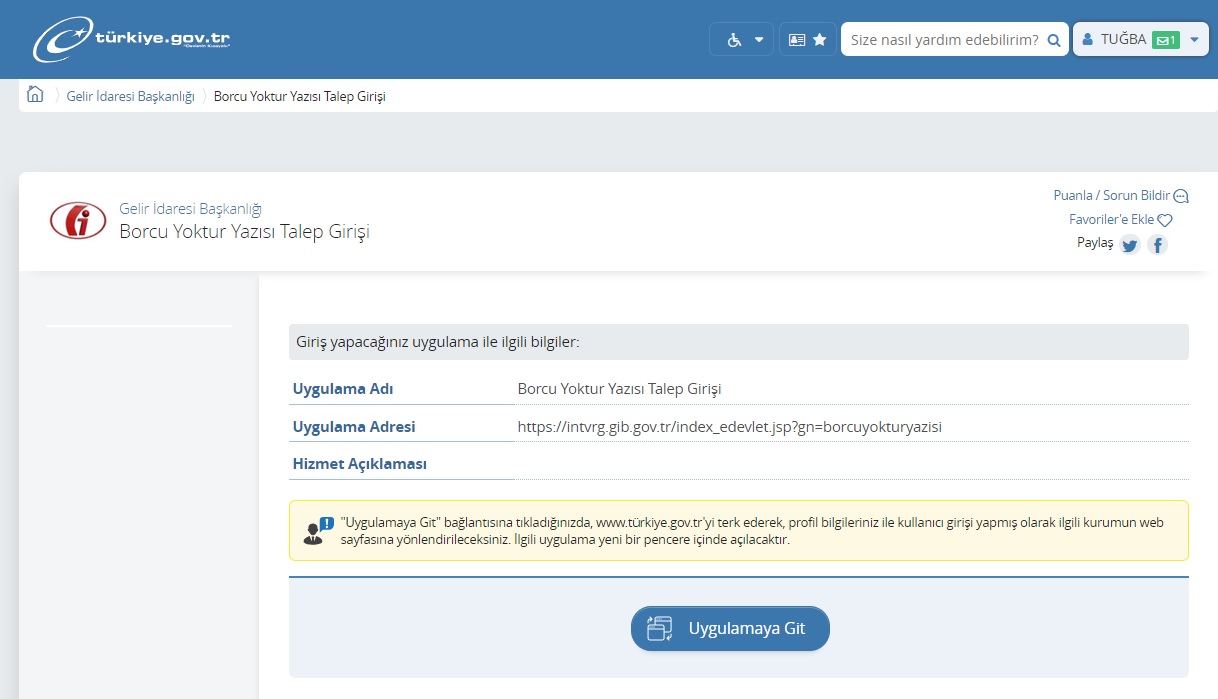Screen dimensions: 1218x699
Task: Click the page title Borcu Yoktur Yazısı Talep Girişi
Action: (x=244, y=232)
